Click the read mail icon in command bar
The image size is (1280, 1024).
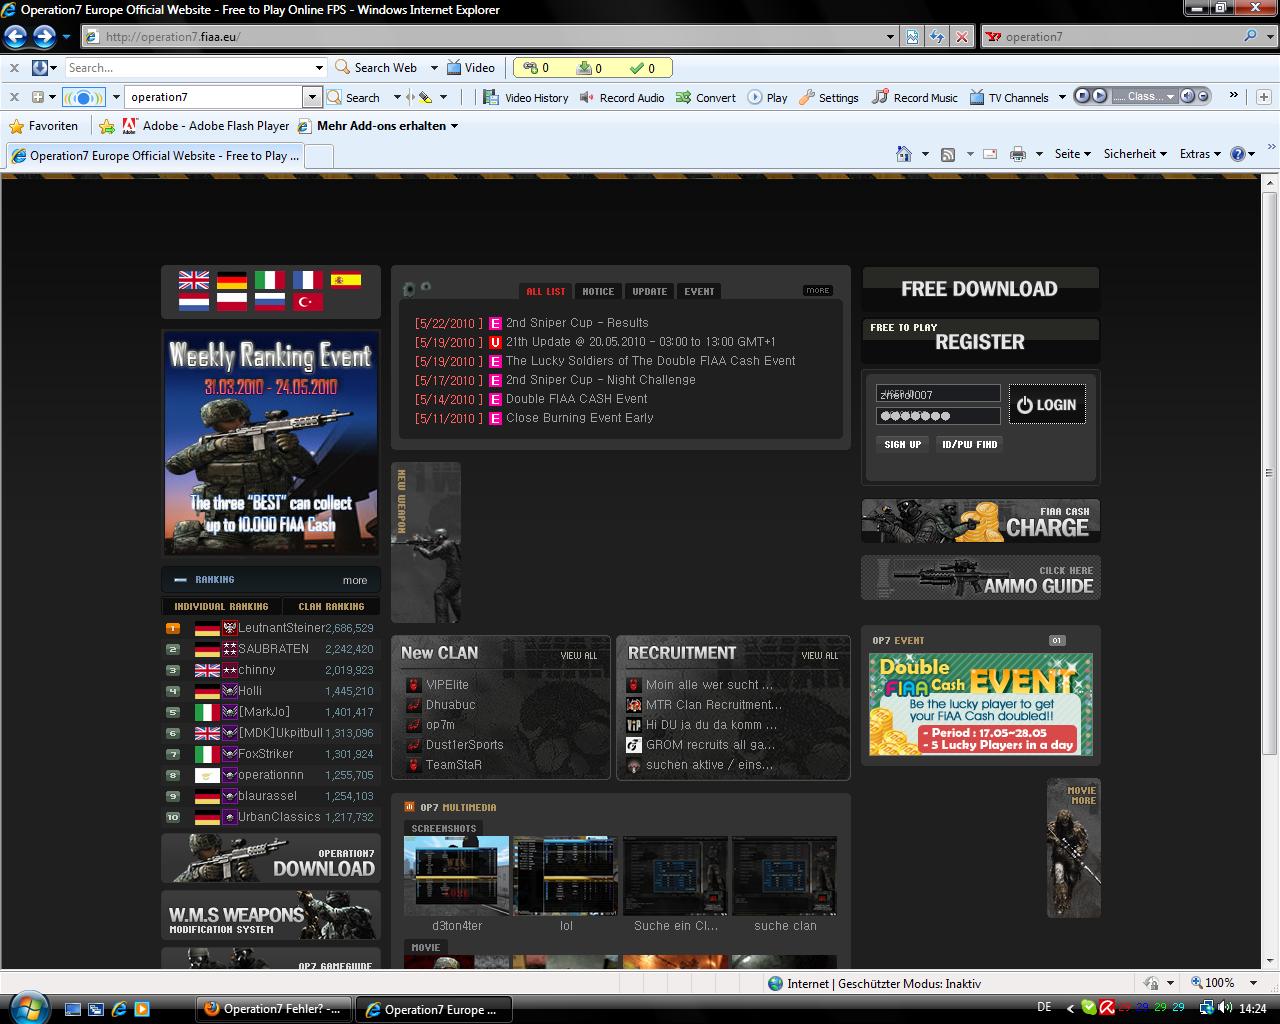[x=990, y=154]
